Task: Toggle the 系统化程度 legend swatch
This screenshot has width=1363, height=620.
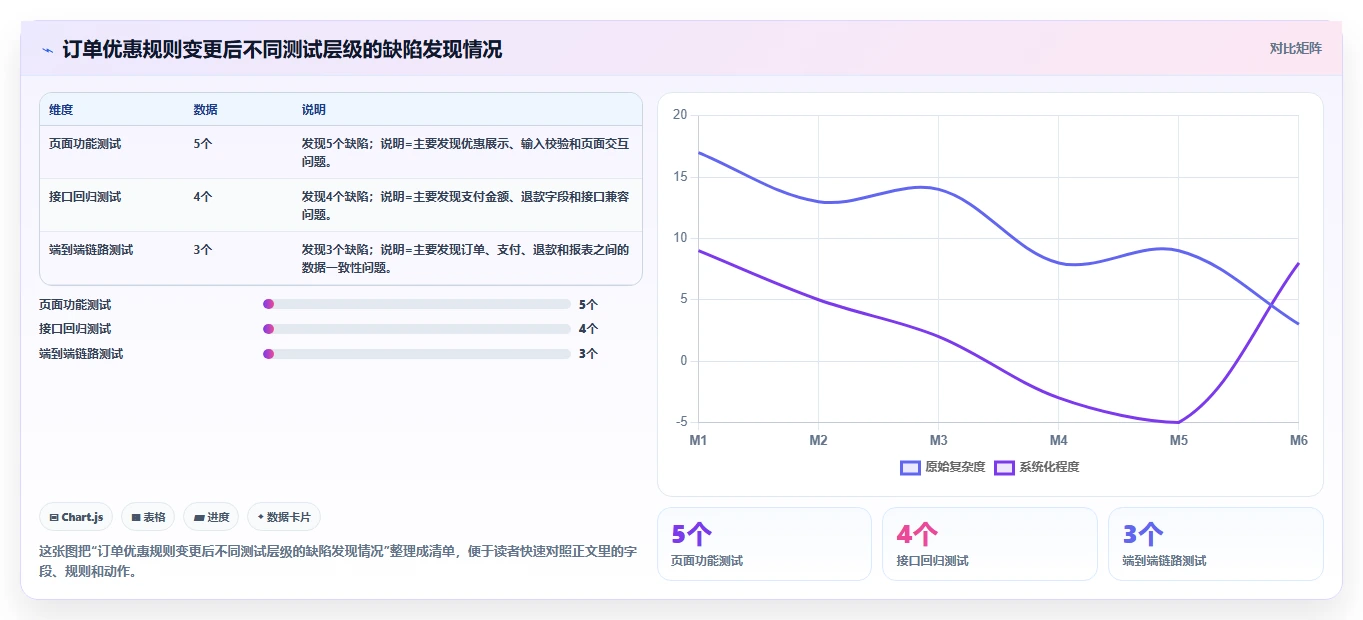Action: pyautogui.click(x=1004, y=467)
